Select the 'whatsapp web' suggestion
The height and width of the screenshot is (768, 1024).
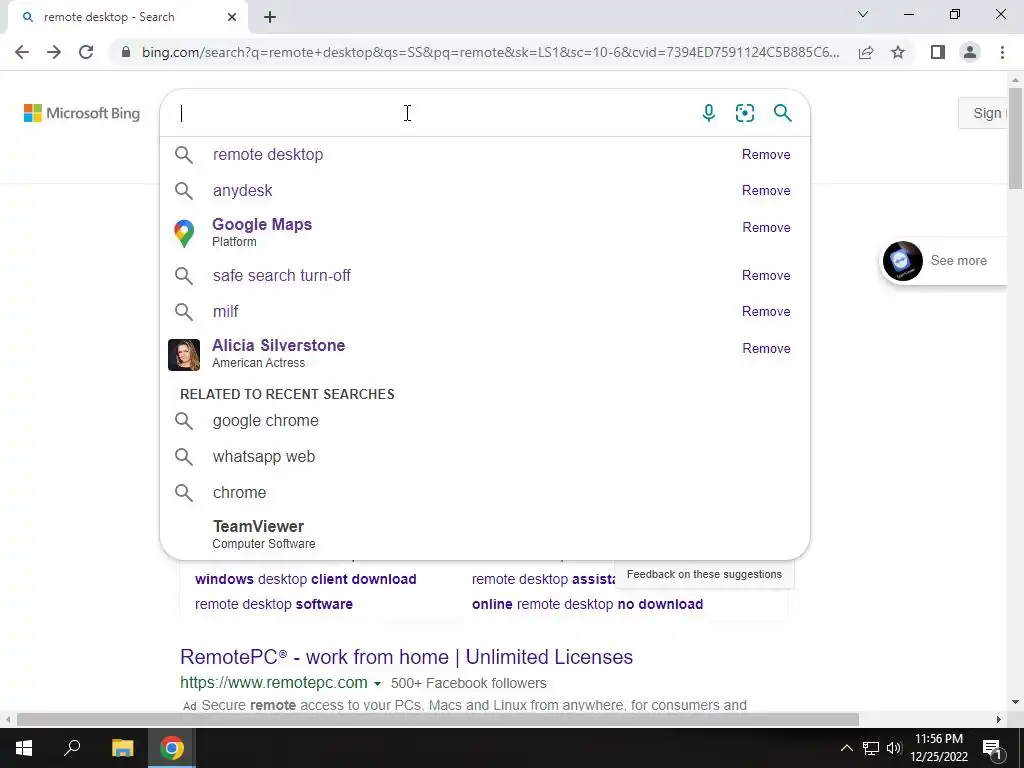[485, 456]
